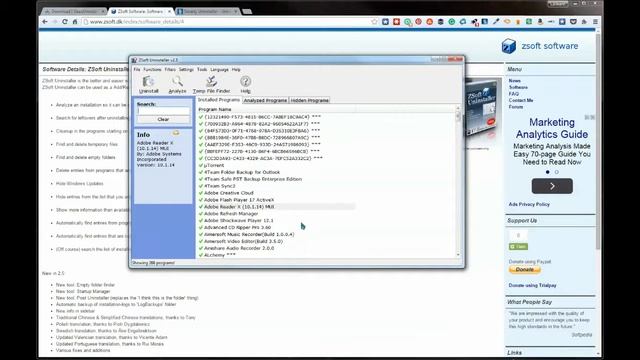640x360 pixels.
Task: Open the Language menu
Action: click(220, 70)
